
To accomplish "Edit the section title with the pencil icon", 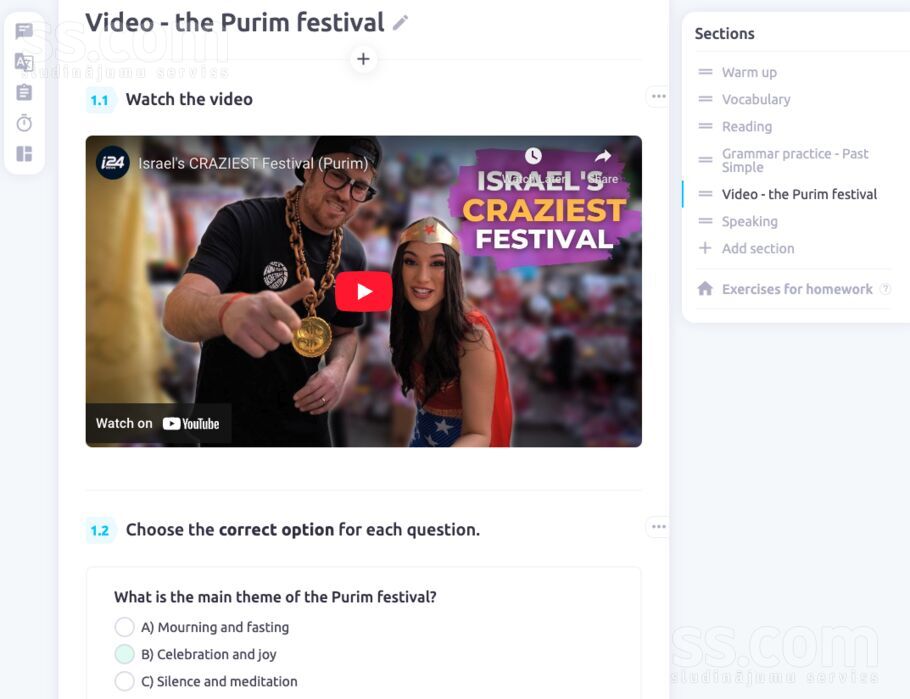I will (400, 23).
